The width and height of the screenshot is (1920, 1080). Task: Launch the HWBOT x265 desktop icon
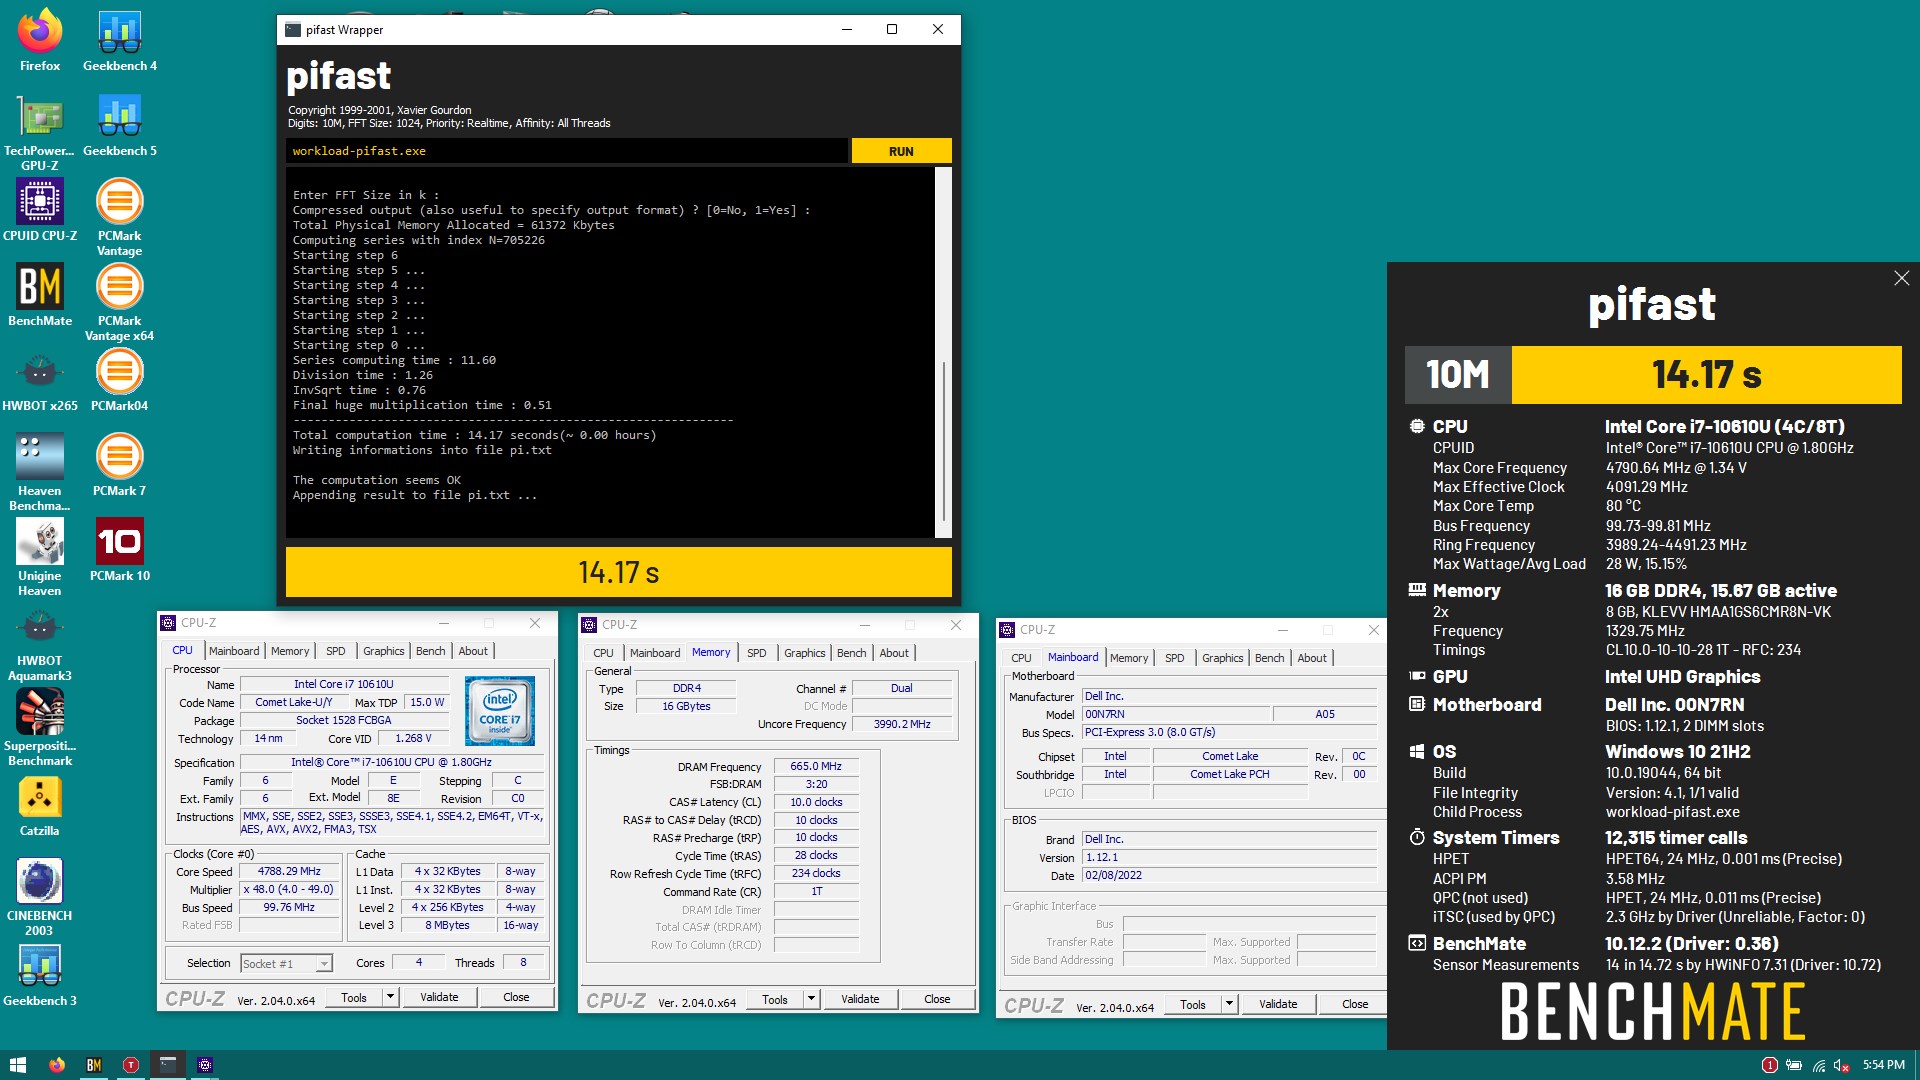coord(40,381)
